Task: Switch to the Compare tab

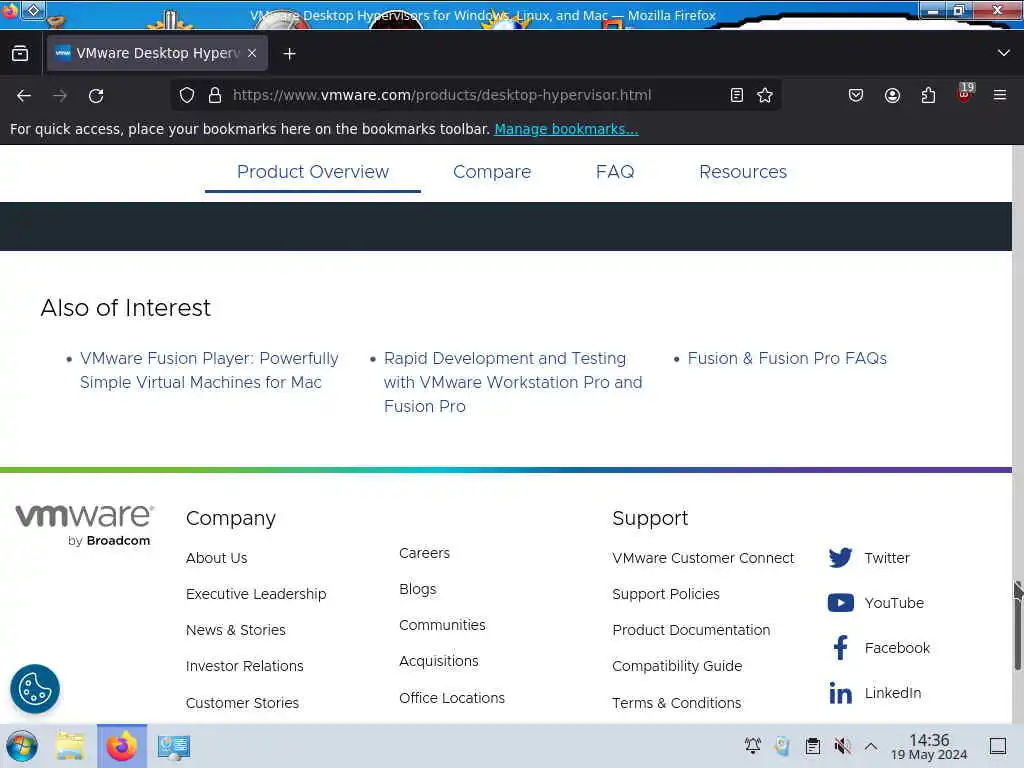Action: (x=492, y=172)
